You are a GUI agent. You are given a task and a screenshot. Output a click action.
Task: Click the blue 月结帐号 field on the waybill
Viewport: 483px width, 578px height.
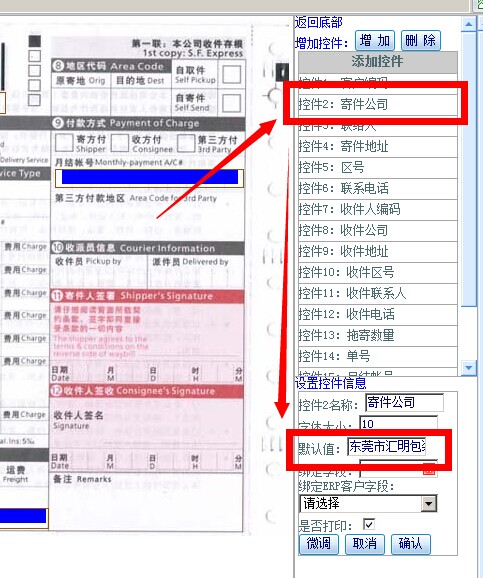149,177
